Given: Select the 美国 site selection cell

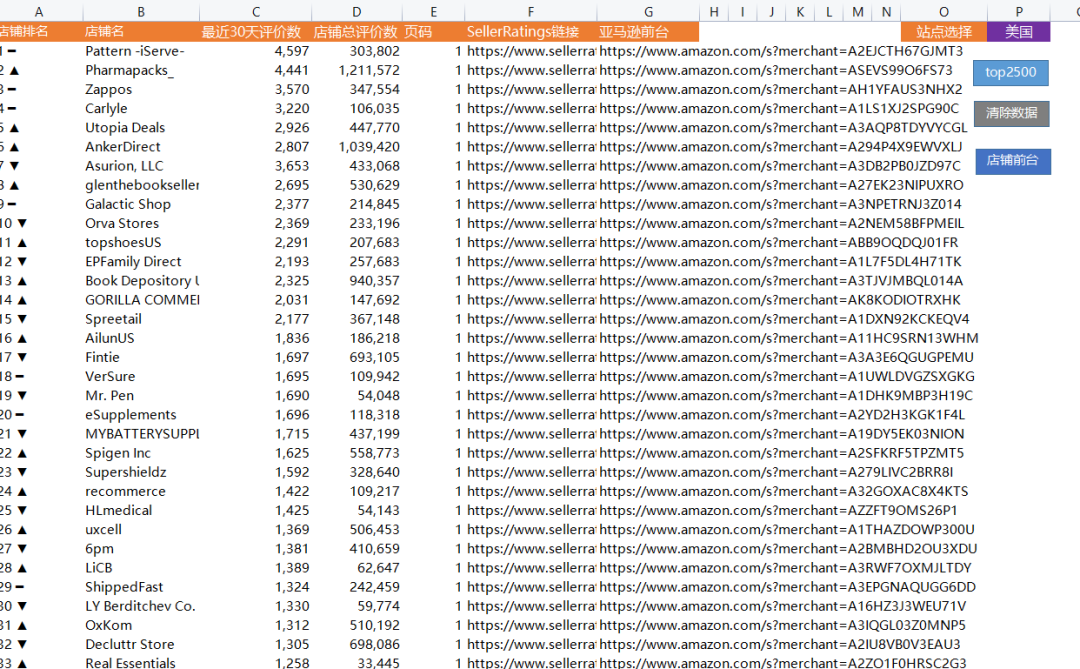Looking at the screenshot, I should pyautogui.click(x=1018, y=32).
